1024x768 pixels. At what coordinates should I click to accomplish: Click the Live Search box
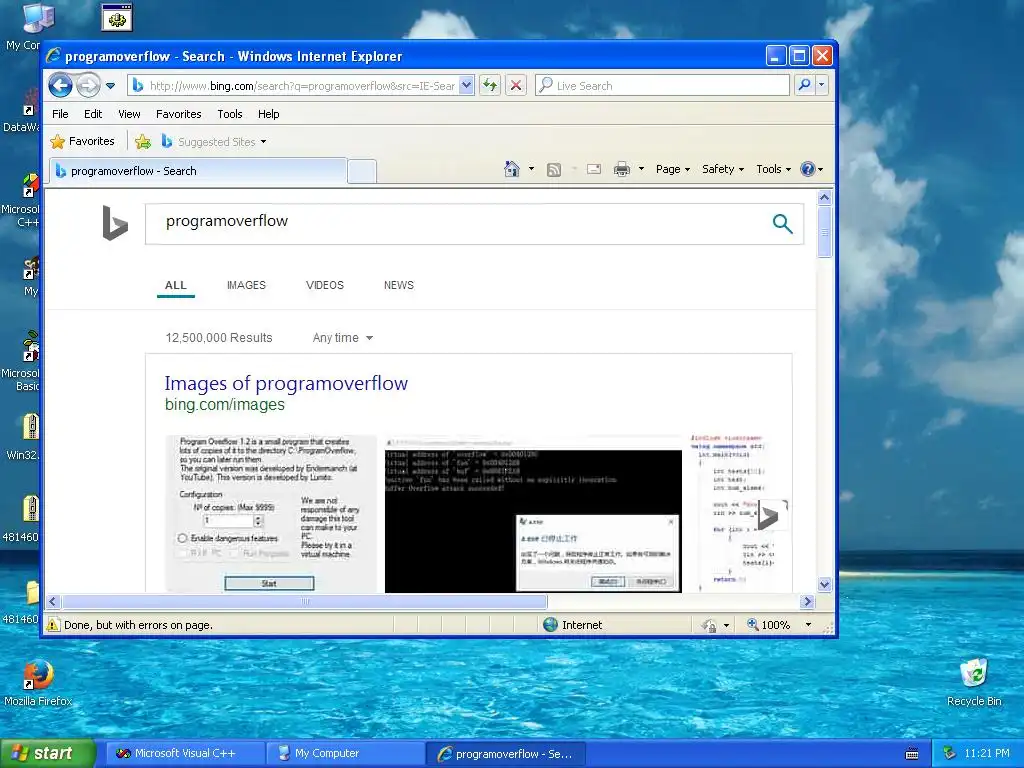click(662, 86)
